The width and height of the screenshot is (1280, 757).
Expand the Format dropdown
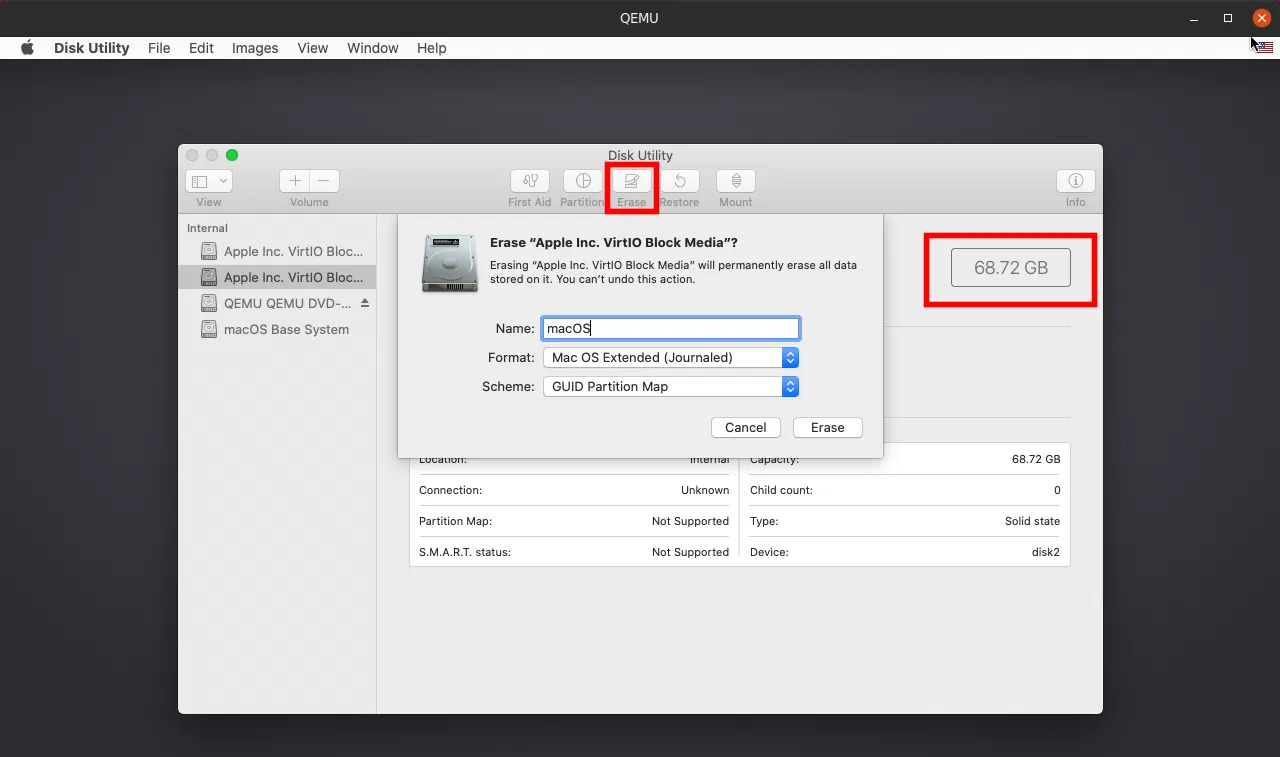coord(670,357)
